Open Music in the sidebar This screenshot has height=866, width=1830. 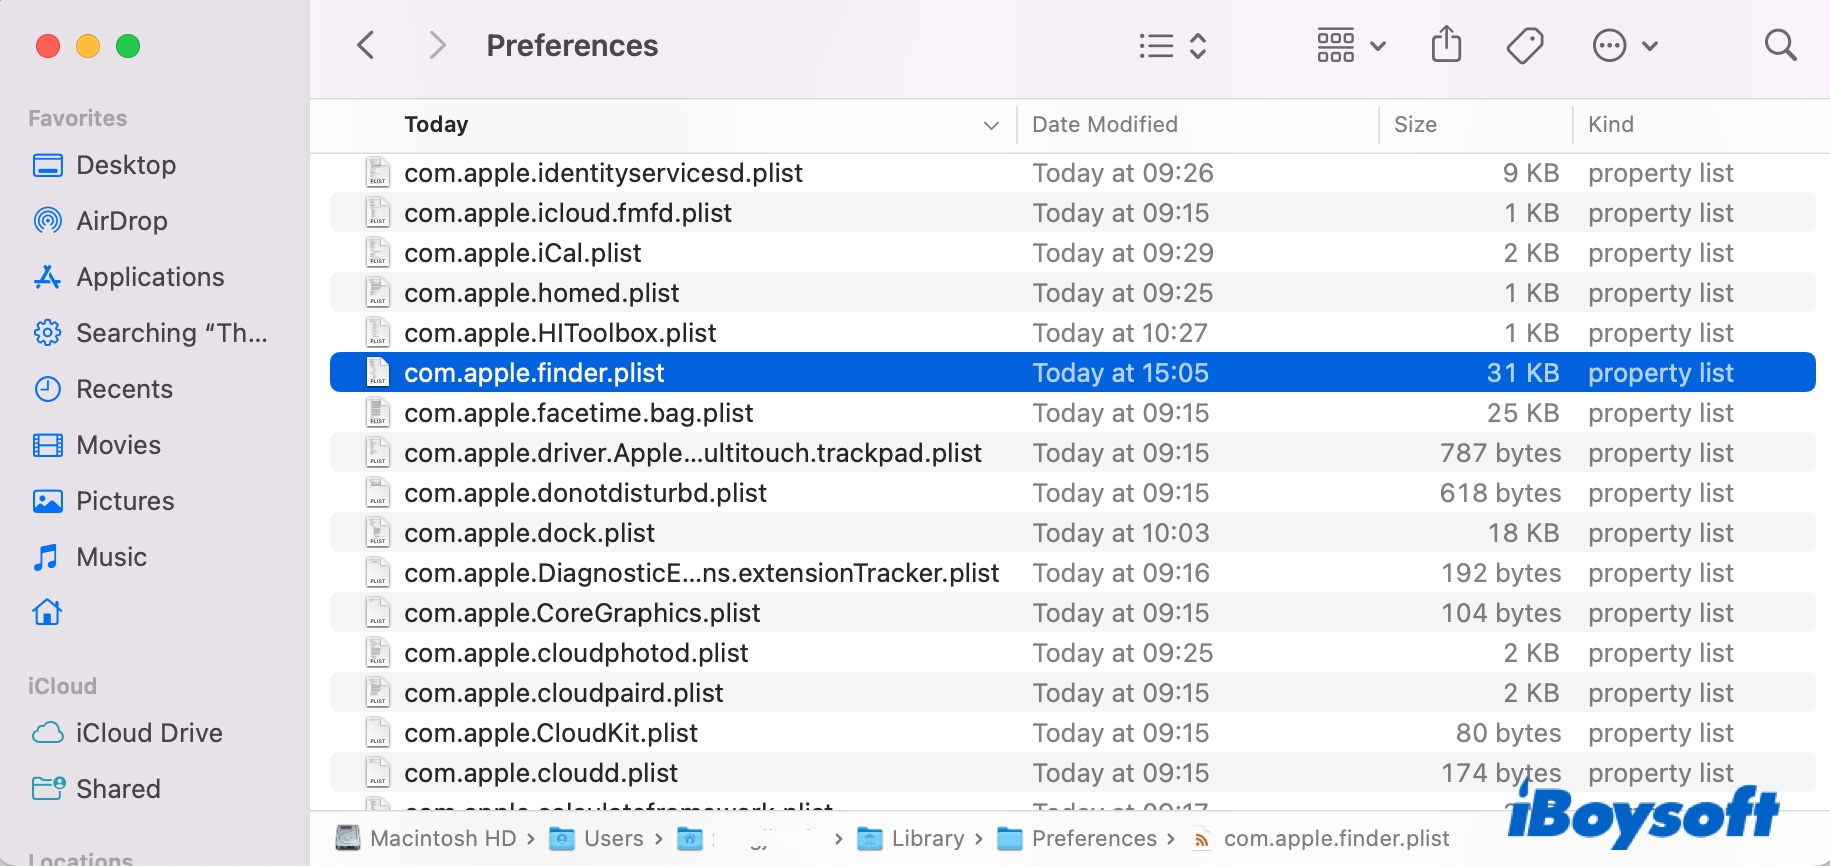[x=89, y=557]
